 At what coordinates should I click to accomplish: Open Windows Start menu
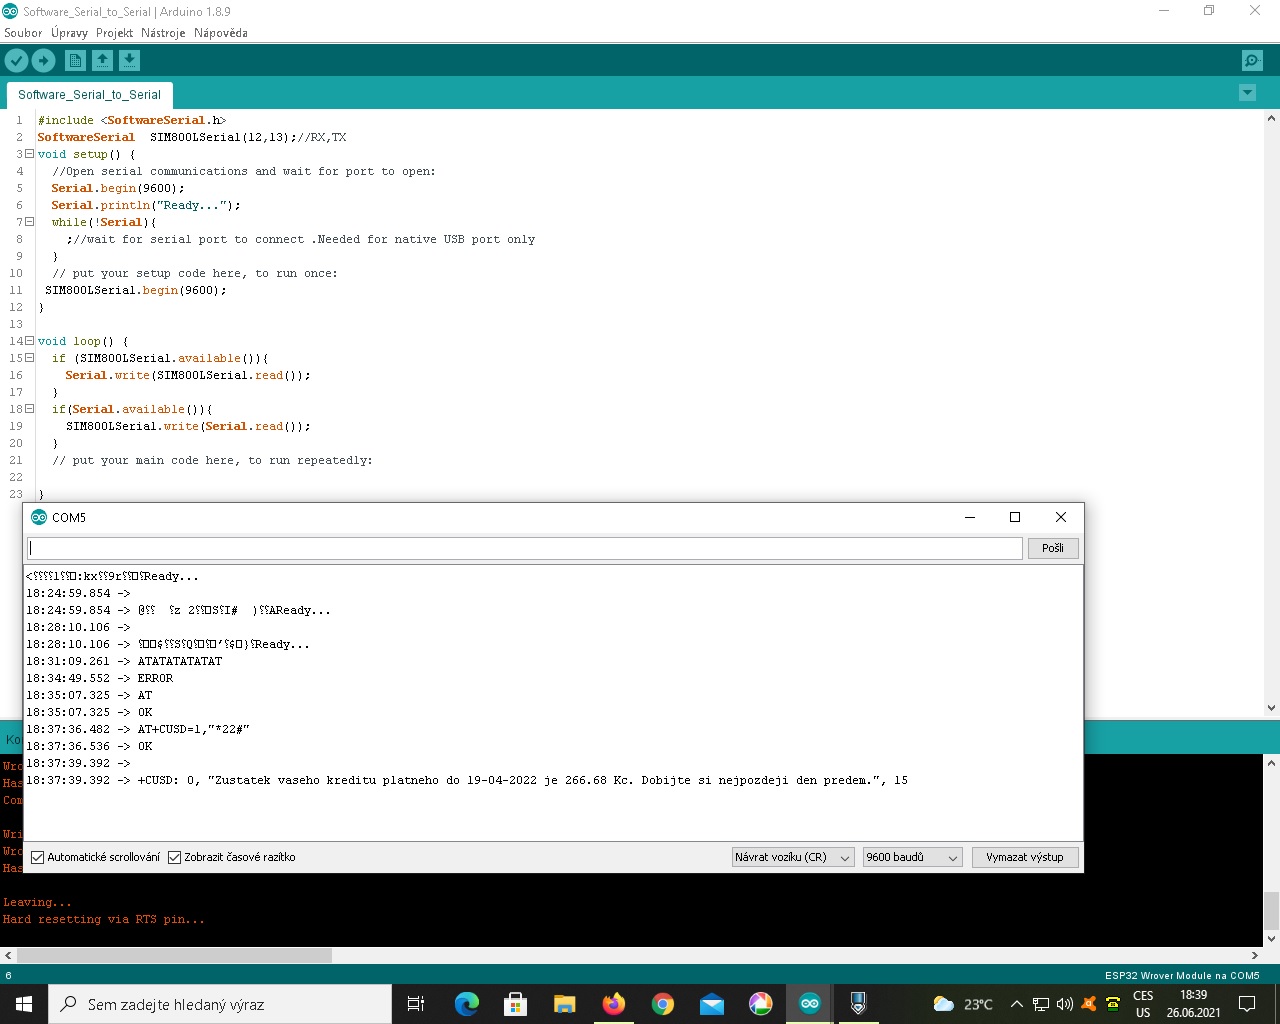coord(24,1004)
